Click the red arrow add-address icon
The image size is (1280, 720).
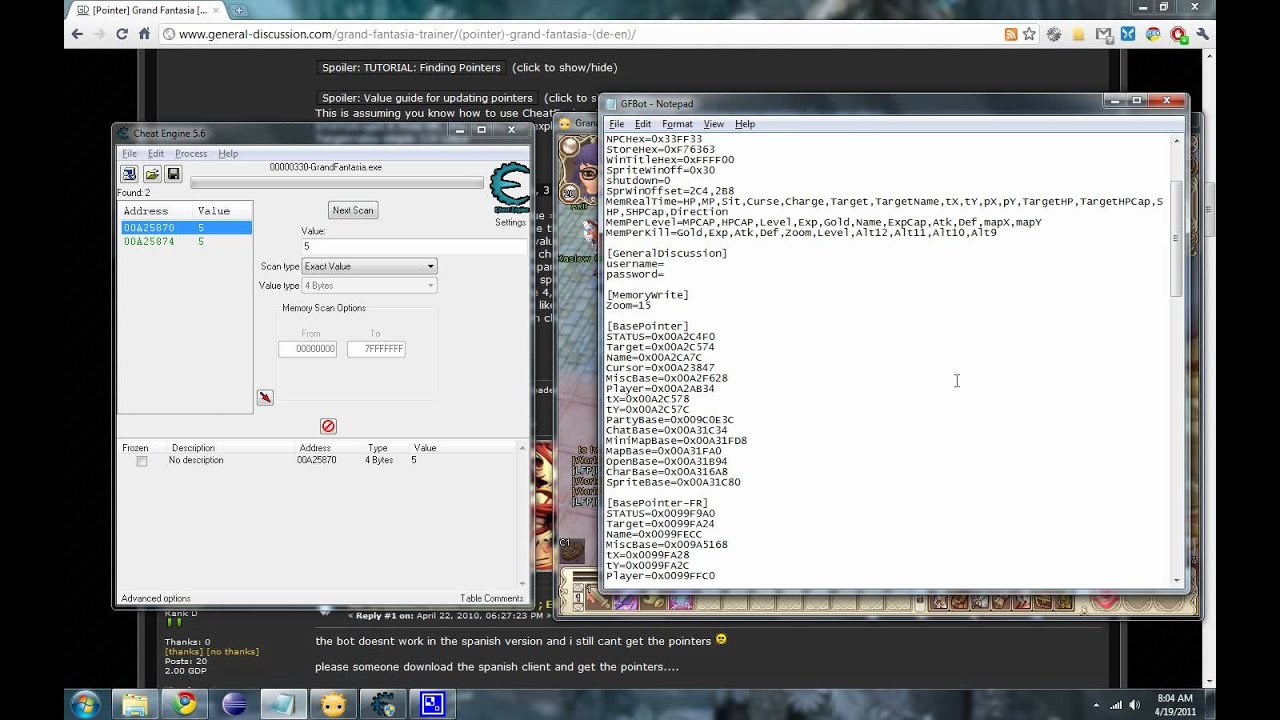click(265, 397)
